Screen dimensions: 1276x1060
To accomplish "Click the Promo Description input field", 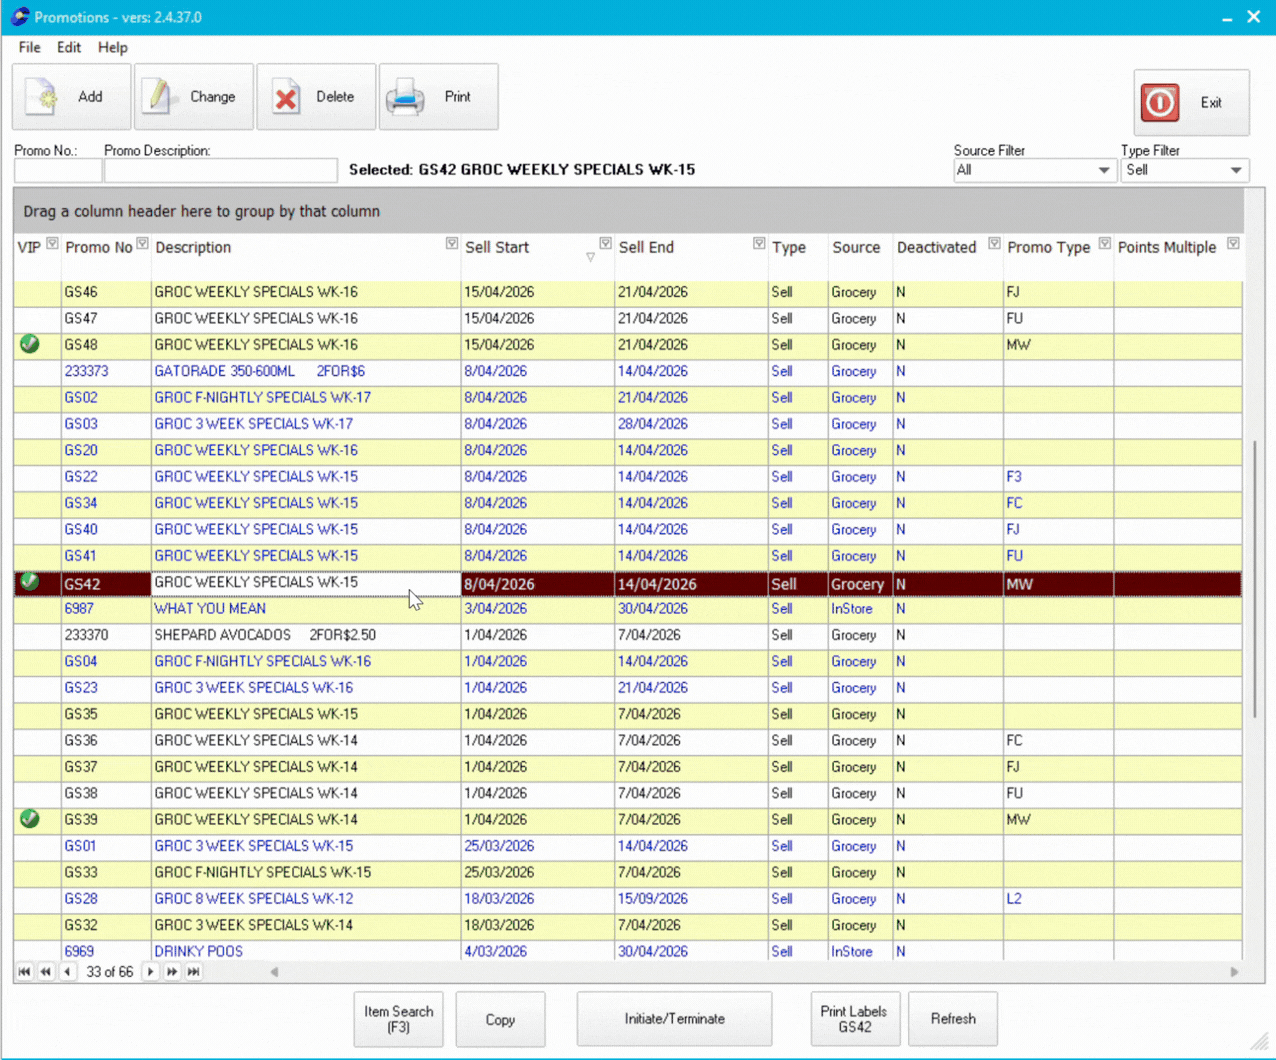I will point(220,171).
